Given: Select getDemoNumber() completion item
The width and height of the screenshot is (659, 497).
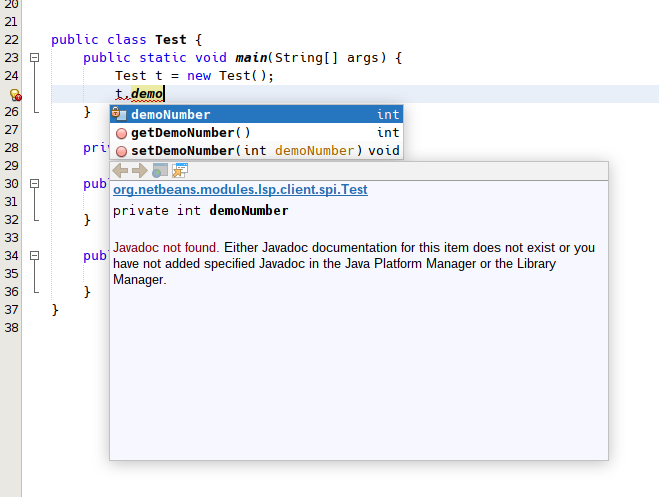Looking at the screenshot, I should (256, 132).
